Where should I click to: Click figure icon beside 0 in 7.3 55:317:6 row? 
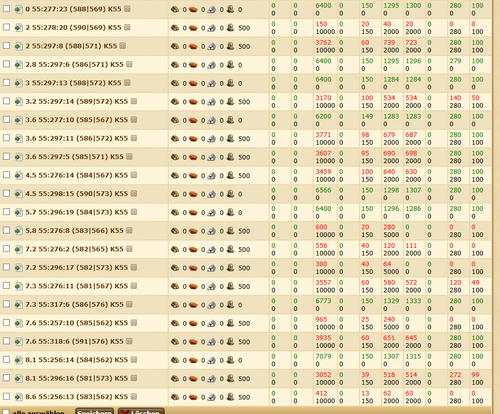coord(230,305)
